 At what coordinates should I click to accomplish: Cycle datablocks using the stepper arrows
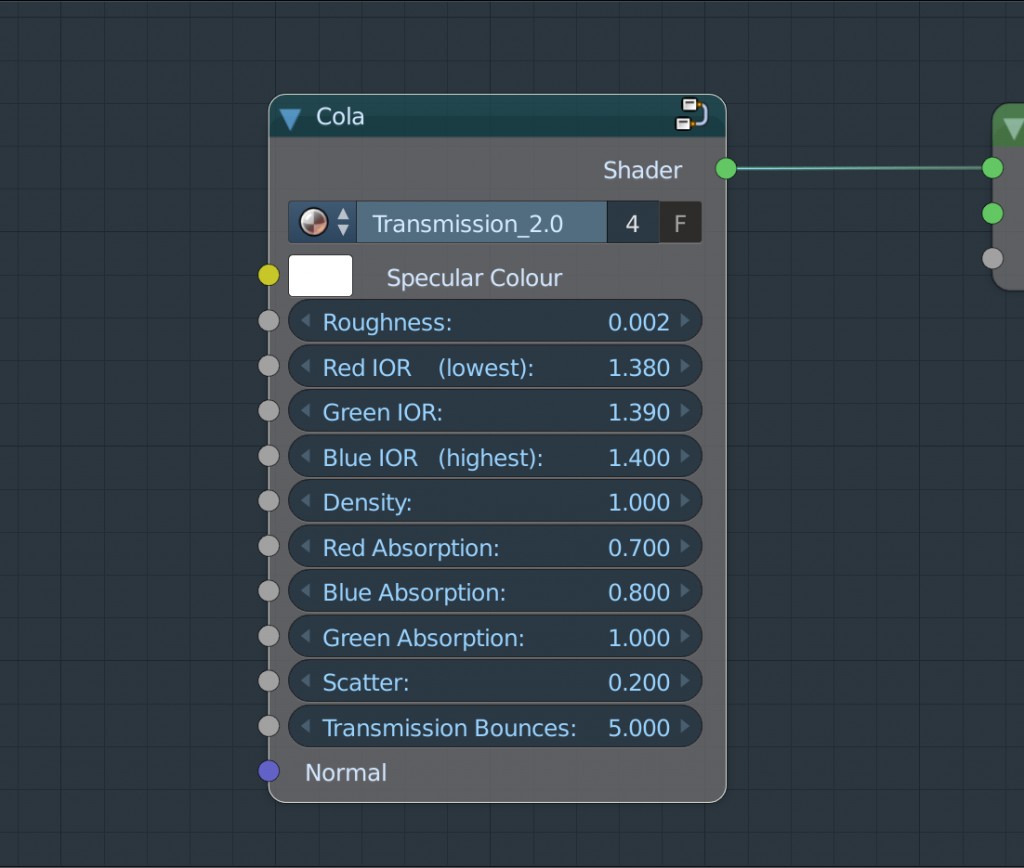pyautogui.click(x=344, y=222)
